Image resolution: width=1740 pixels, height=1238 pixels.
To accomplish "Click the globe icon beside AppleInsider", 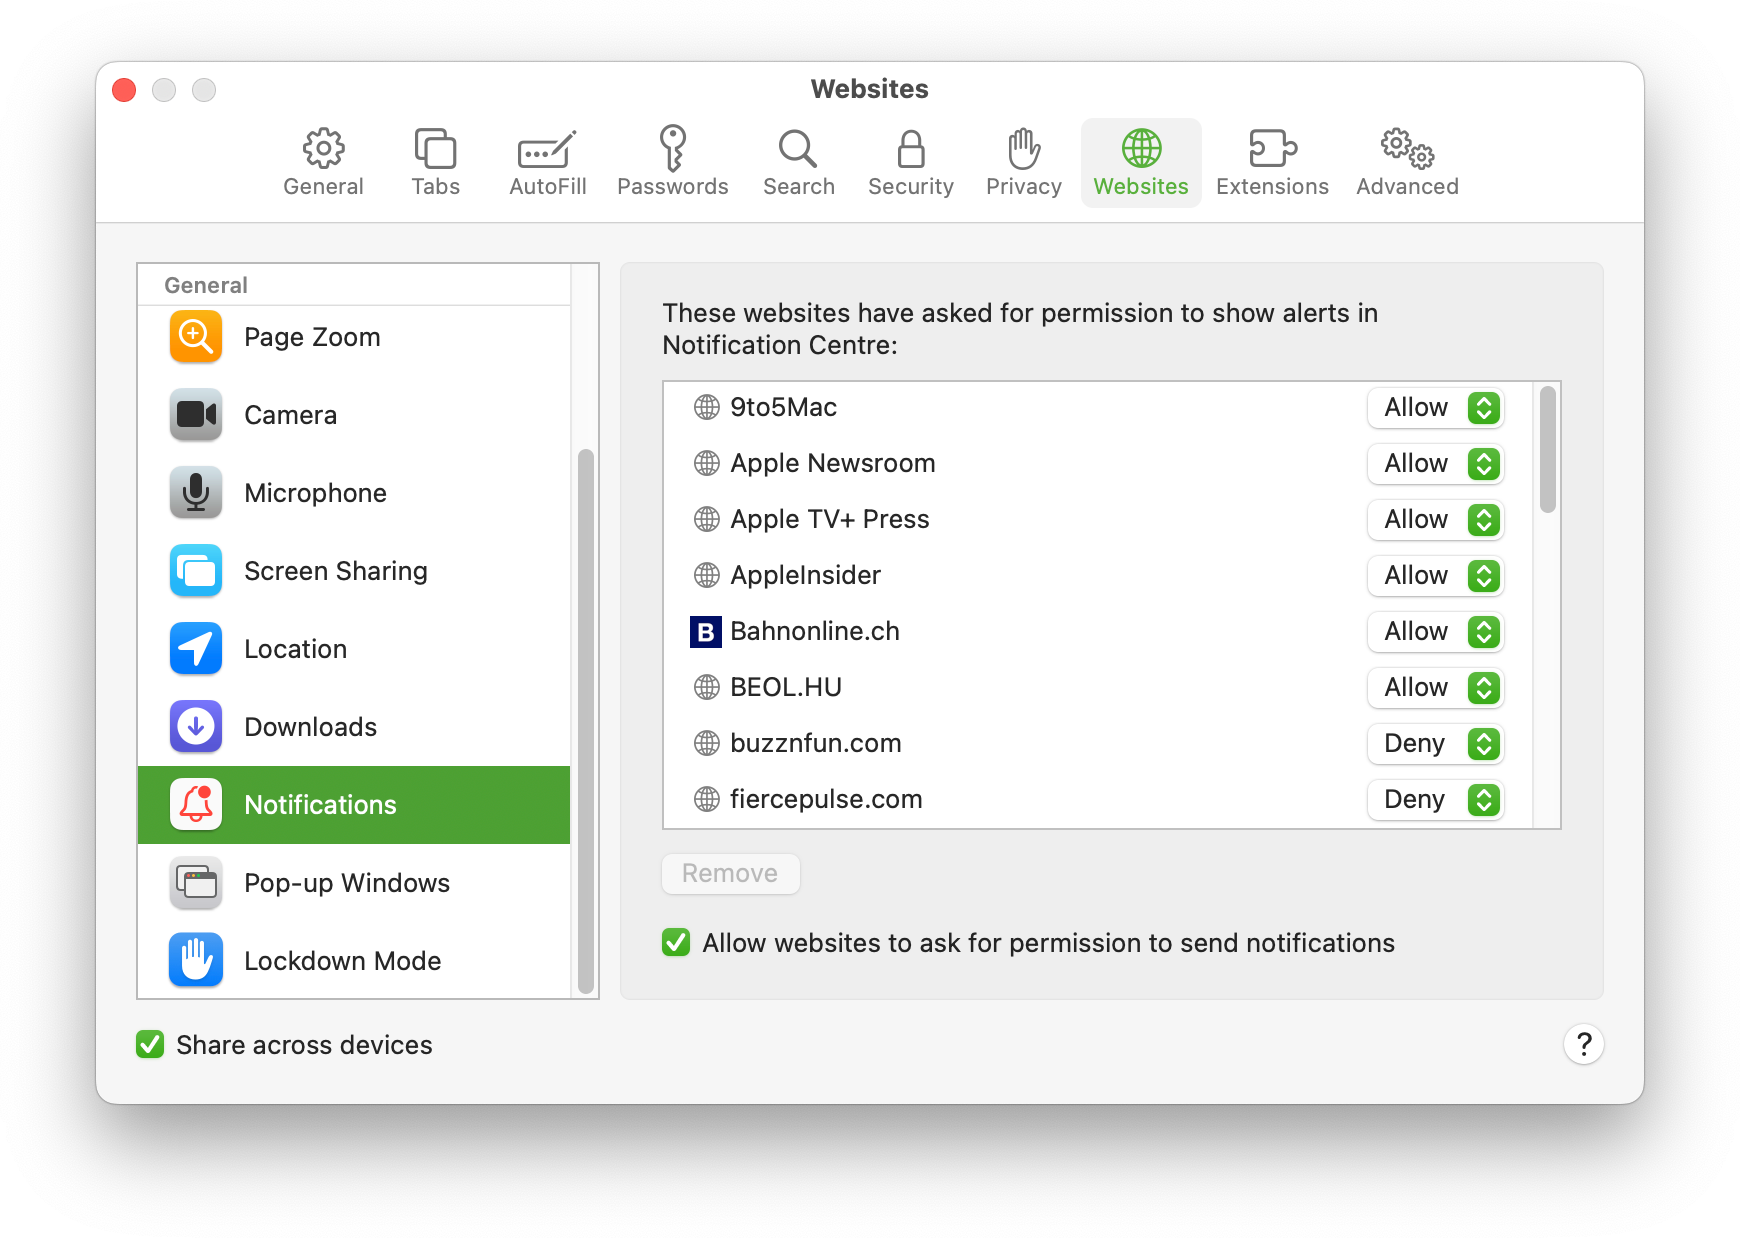I will [707, 575].
